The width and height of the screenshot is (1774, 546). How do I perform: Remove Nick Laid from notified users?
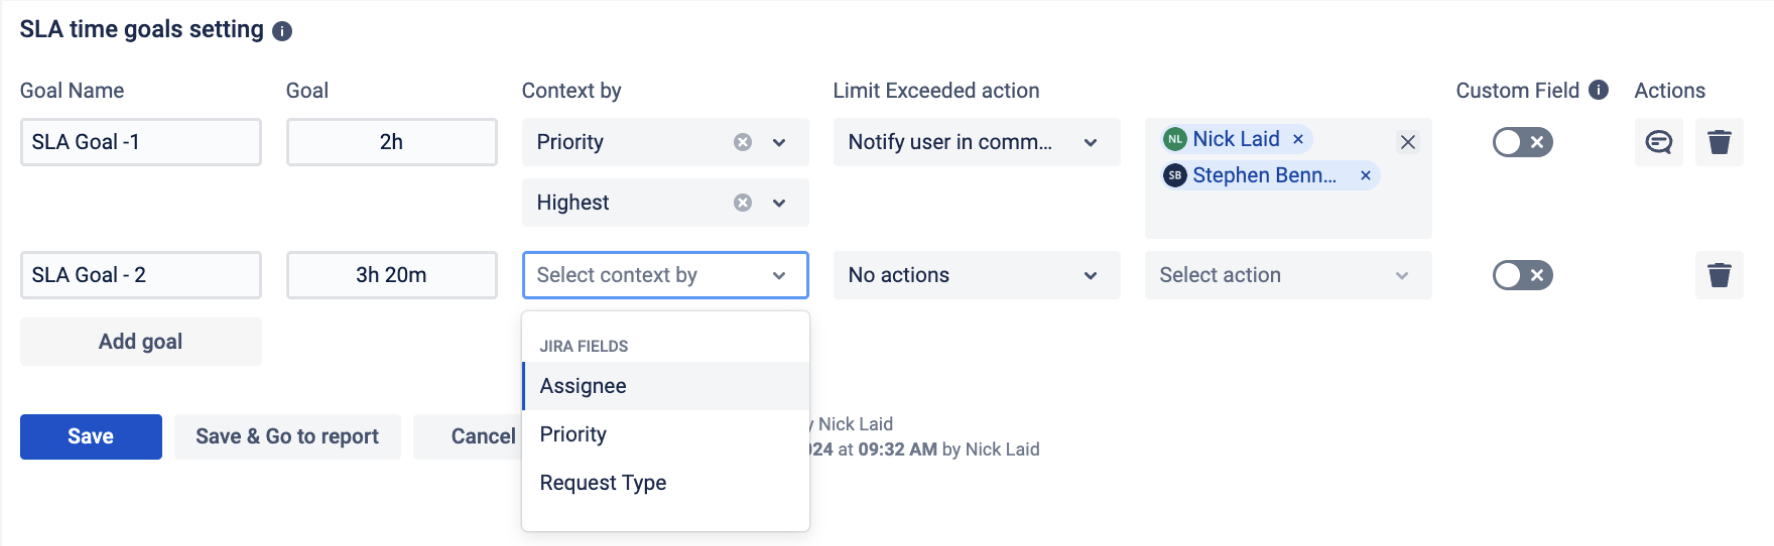[1298, 139]
